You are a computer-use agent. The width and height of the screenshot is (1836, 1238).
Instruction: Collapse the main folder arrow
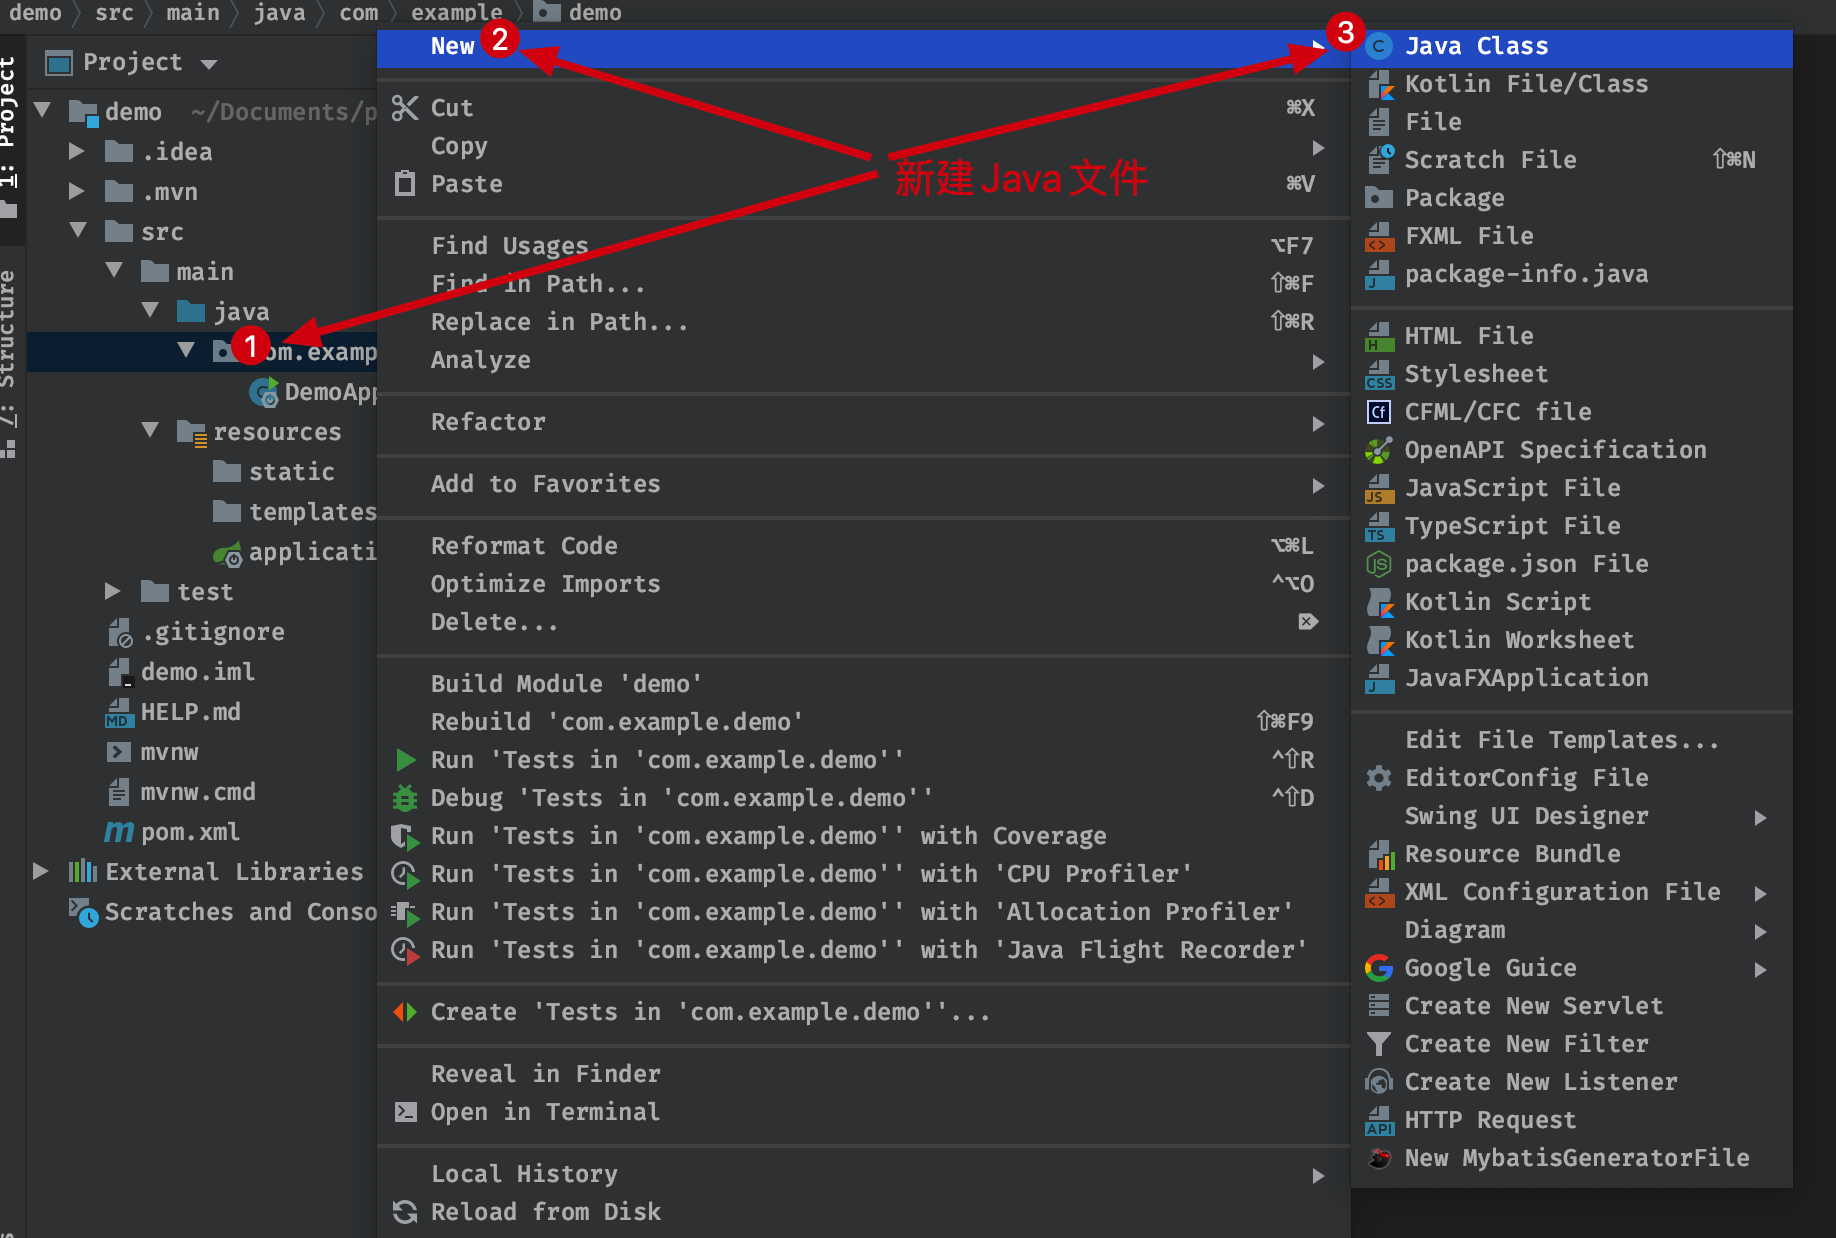pos(114,270)
